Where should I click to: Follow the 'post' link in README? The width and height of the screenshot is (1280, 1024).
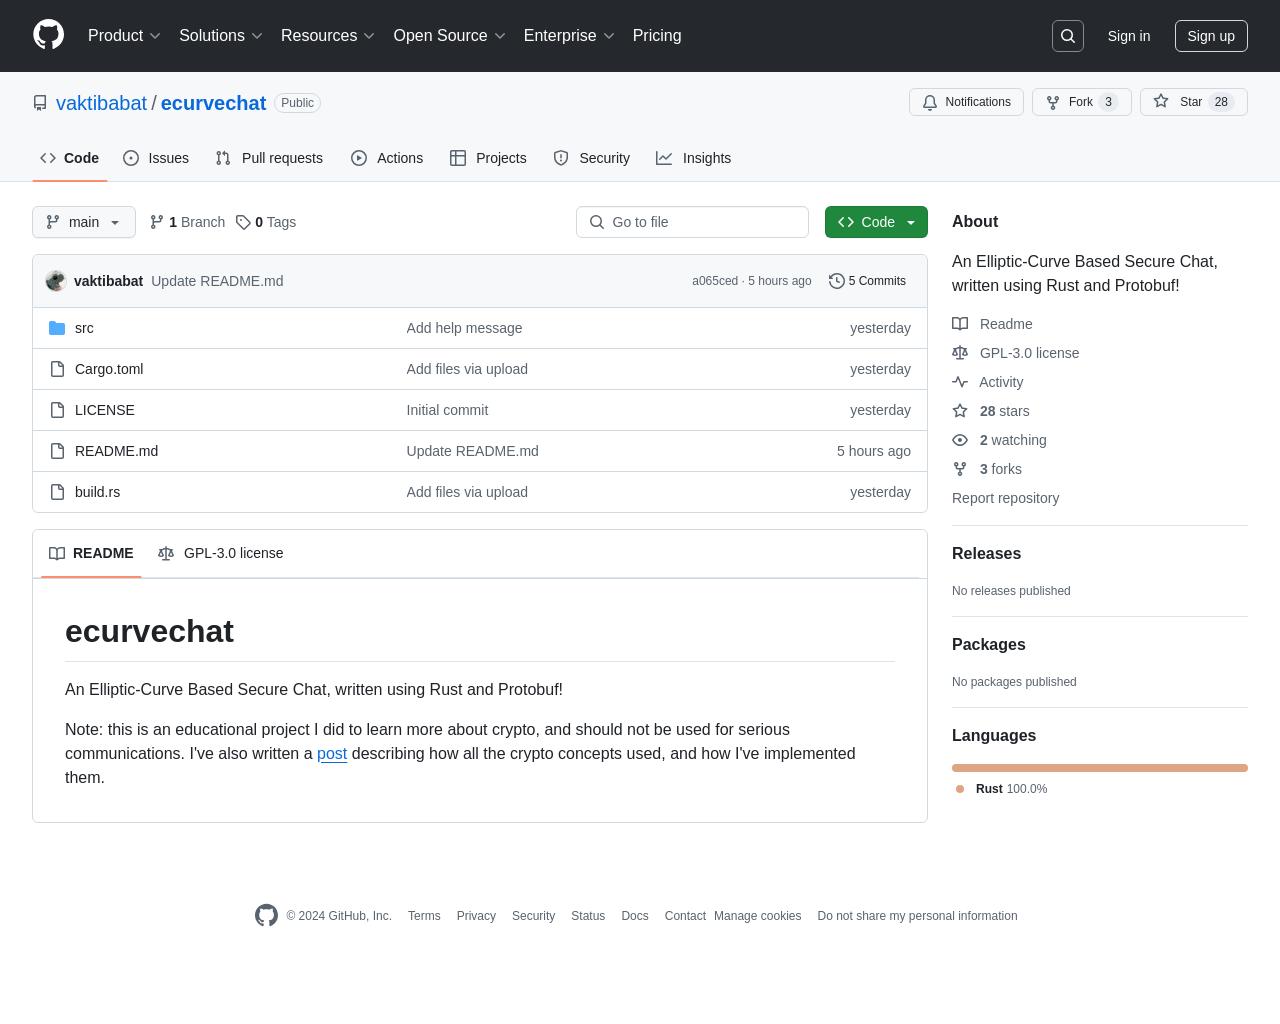332,753
